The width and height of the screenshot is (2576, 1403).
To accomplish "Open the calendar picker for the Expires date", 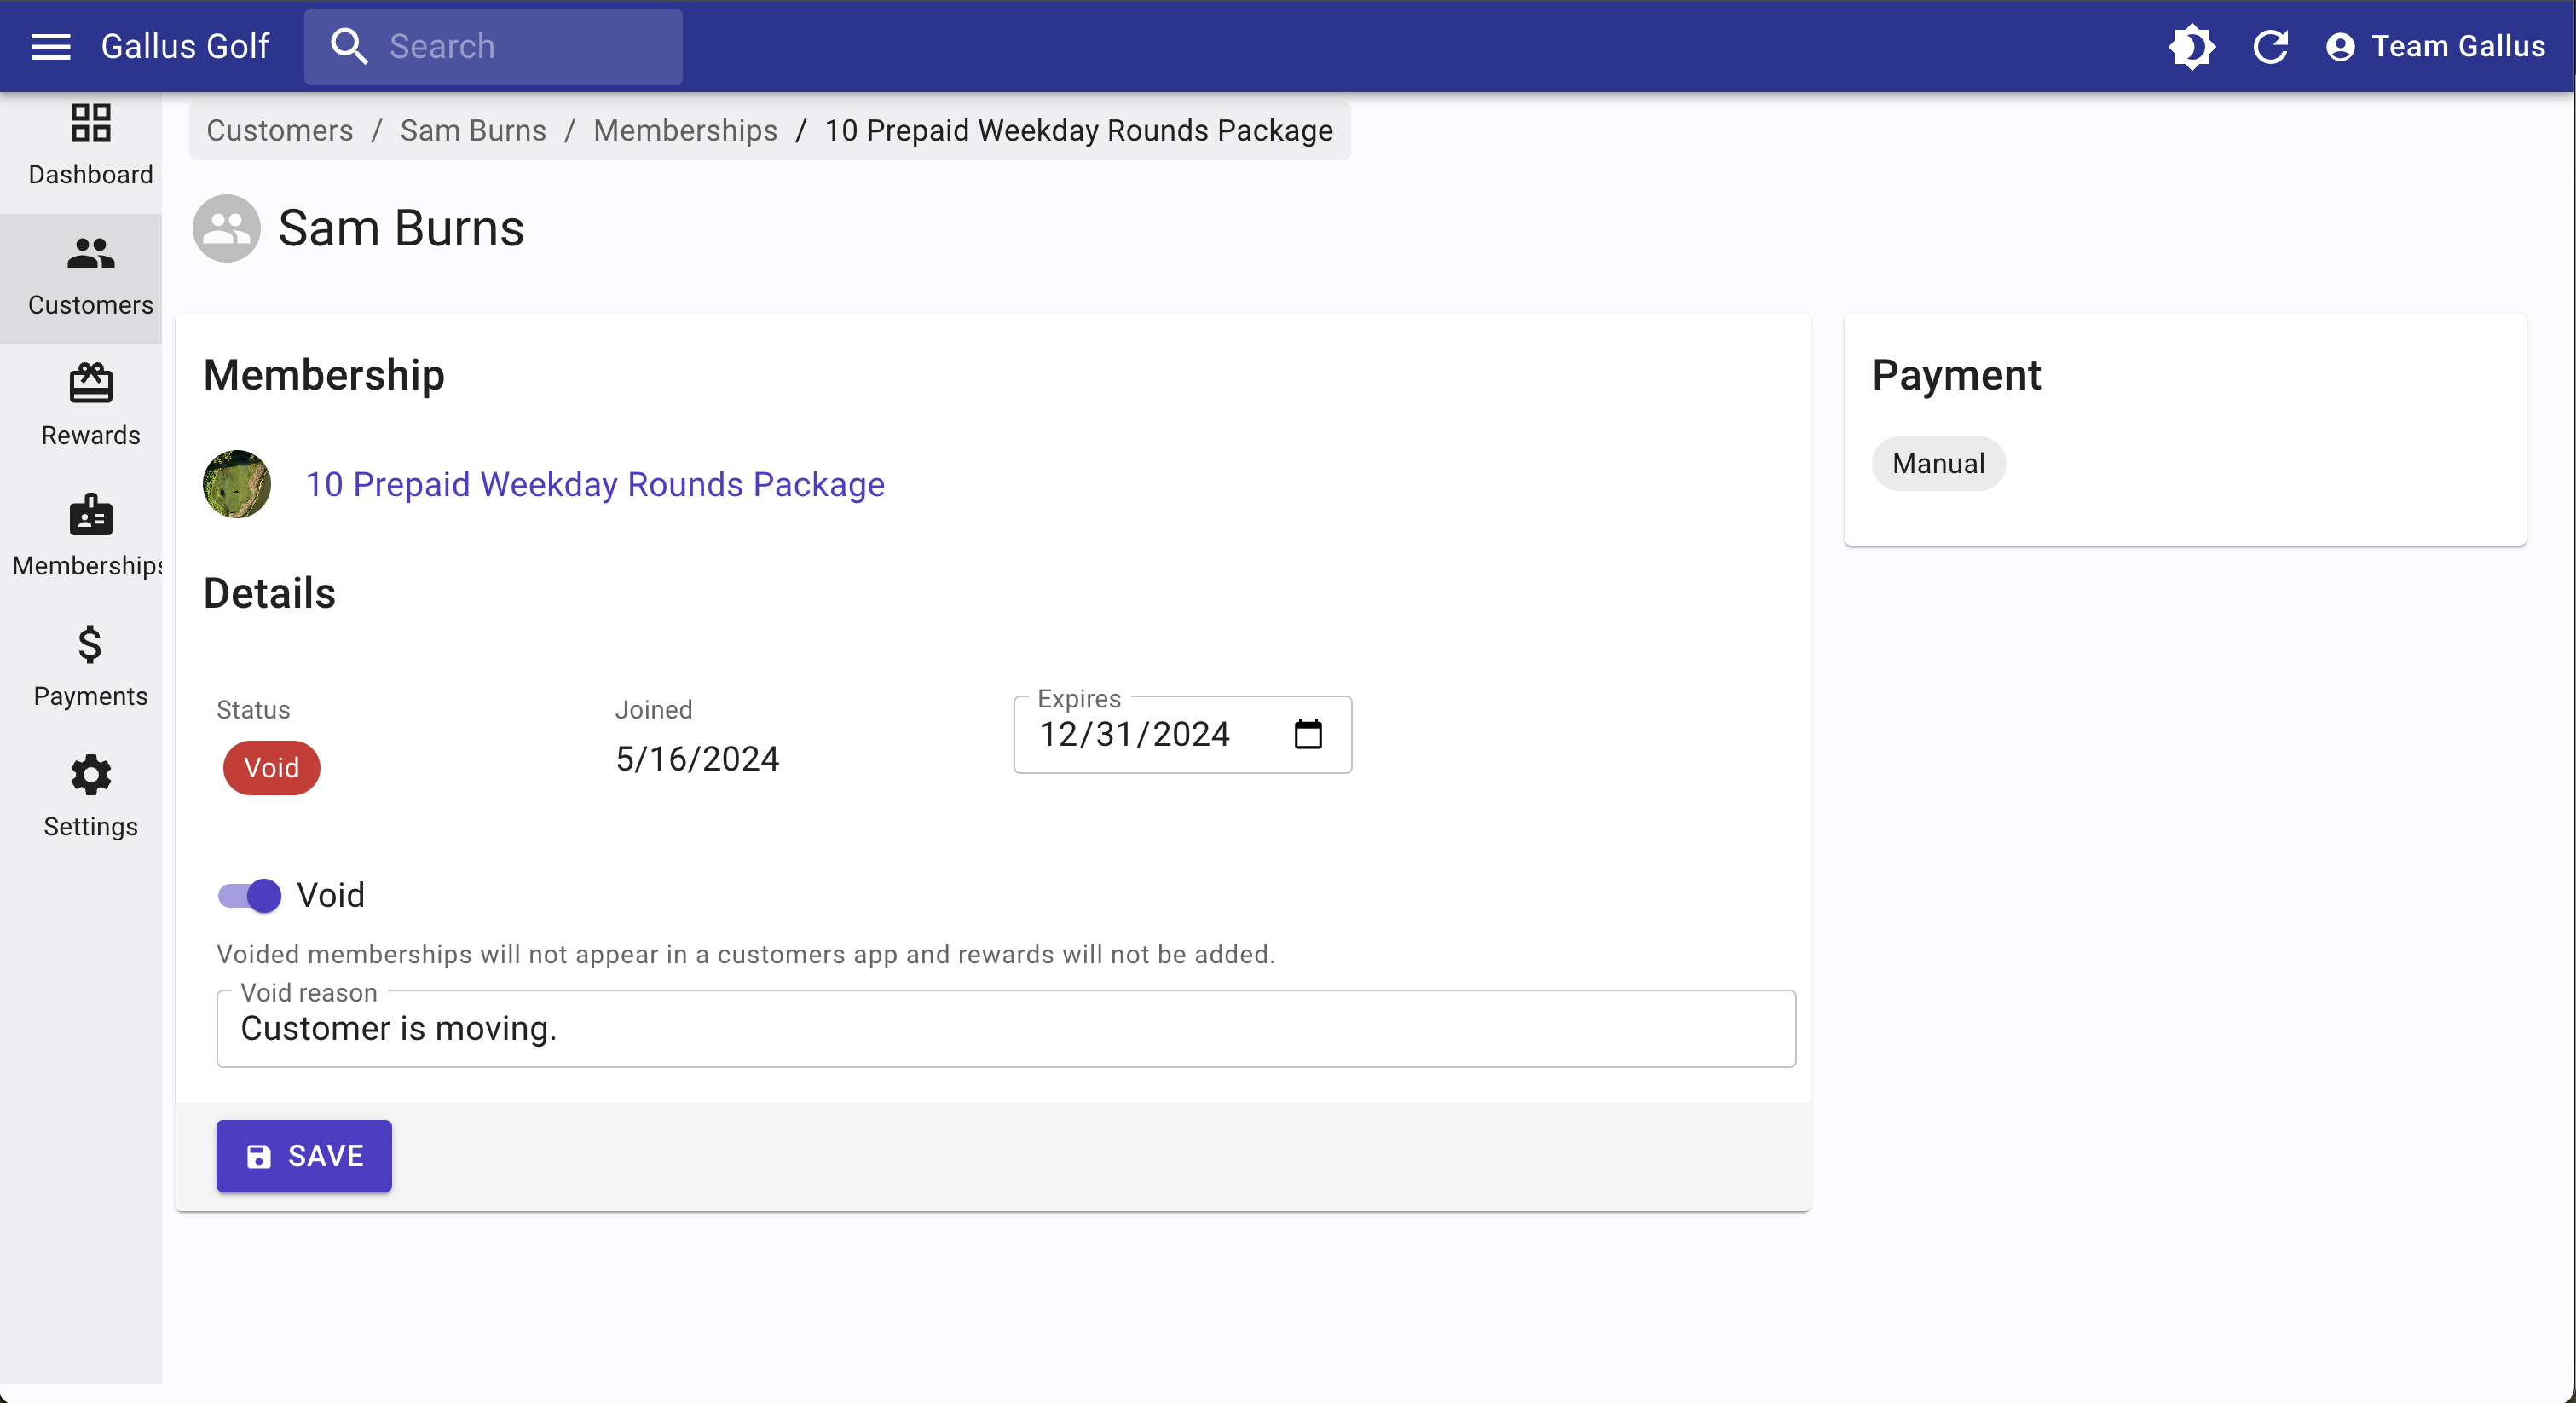I will coord(1308,734).
